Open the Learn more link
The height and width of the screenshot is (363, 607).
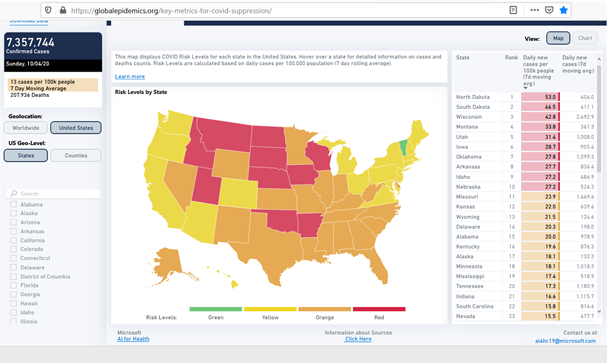[x=130, y=77]
